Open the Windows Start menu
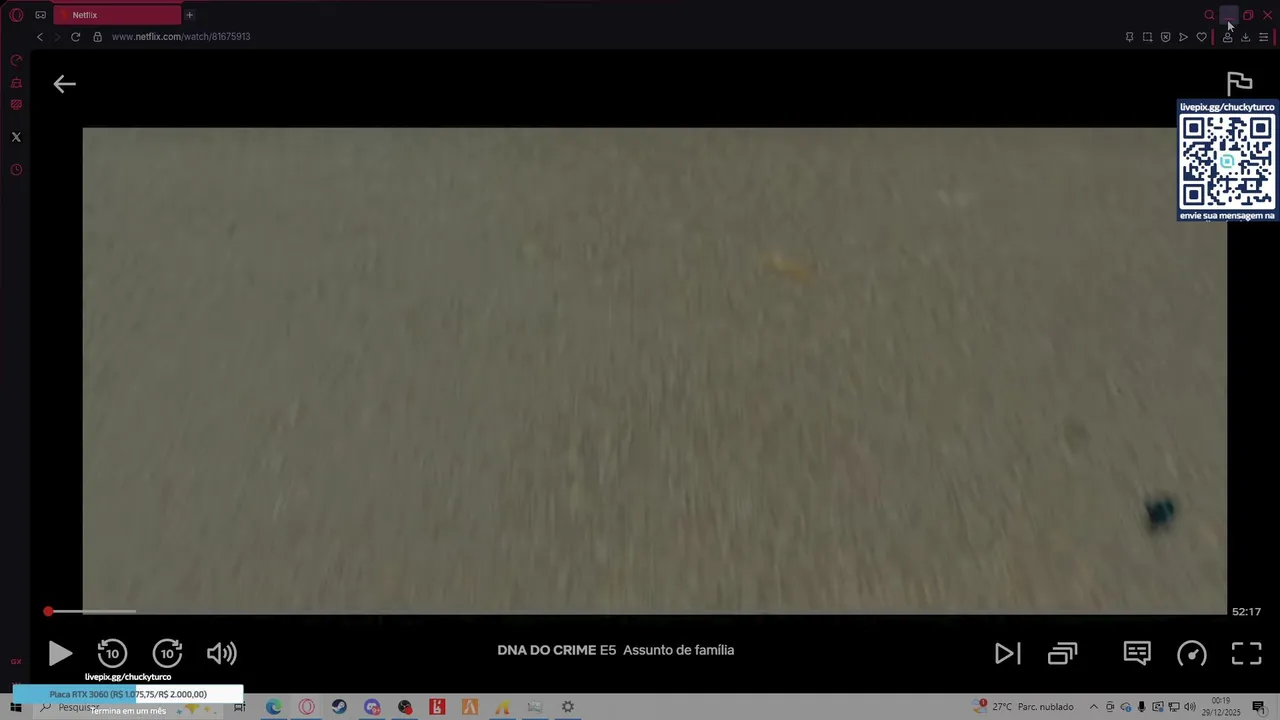The width and height of the screenshot is (1280, 720). [x=16, y=707]
